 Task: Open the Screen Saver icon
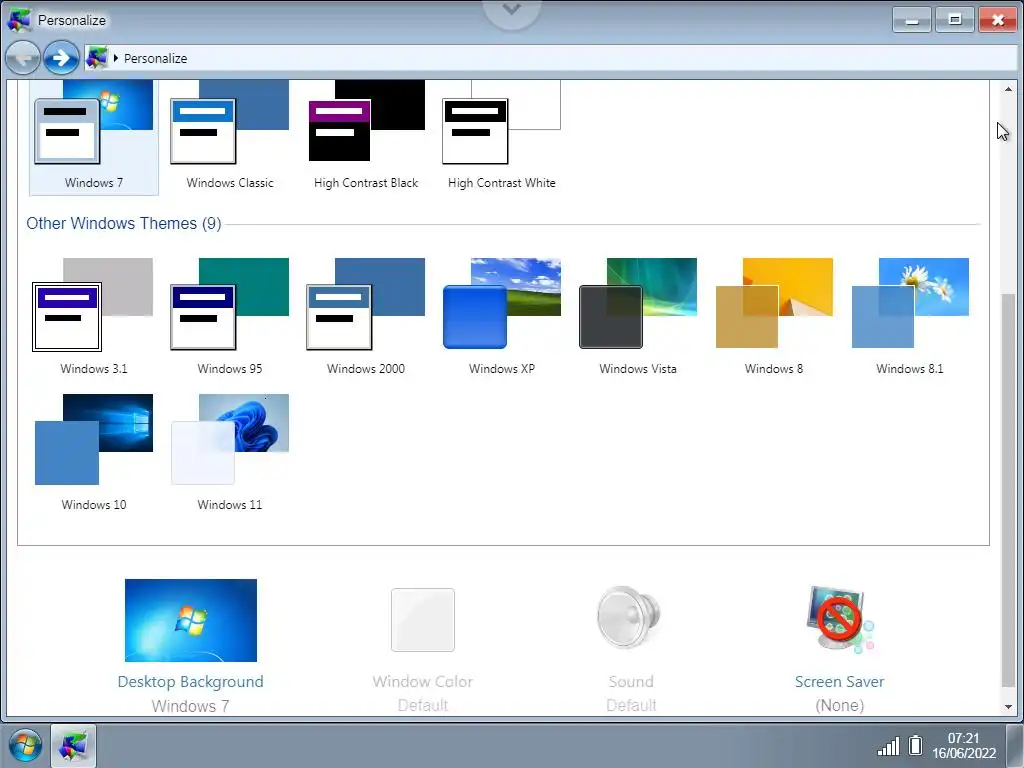point(840,619)
